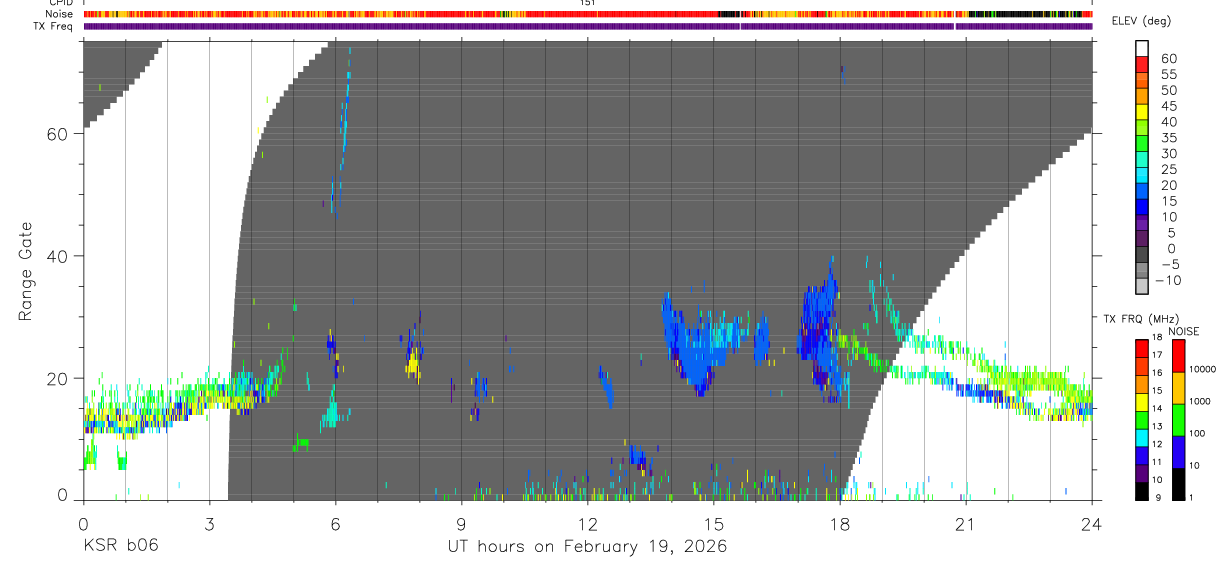Click the NOISE legend label "100"

click(1198, 433)
